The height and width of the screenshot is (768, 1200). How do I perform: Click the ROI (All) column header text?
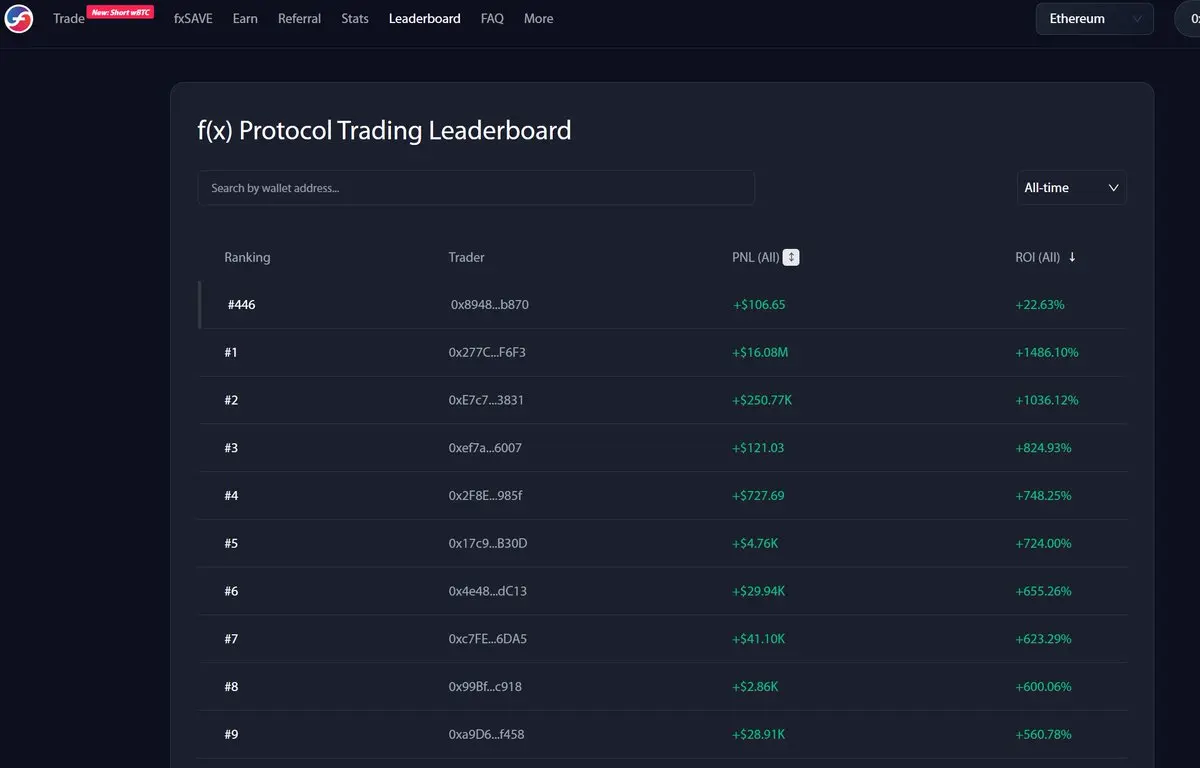[1037, 257]
